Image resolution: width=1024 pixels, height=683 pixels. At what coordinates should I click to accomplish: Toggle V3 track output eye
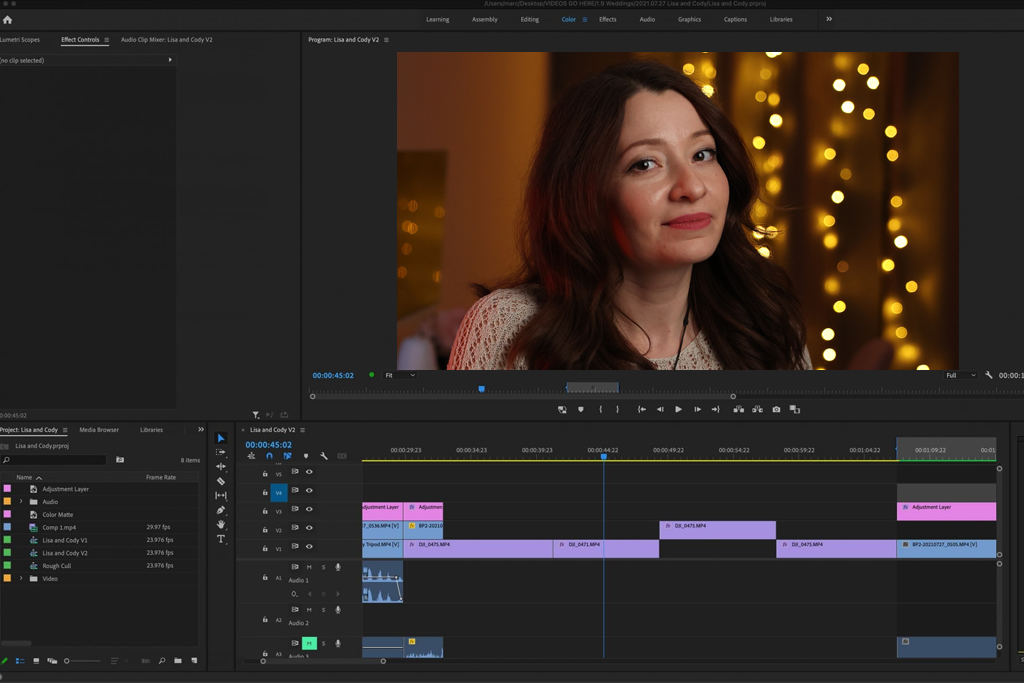pyautogui.click(x=310, y=509)
